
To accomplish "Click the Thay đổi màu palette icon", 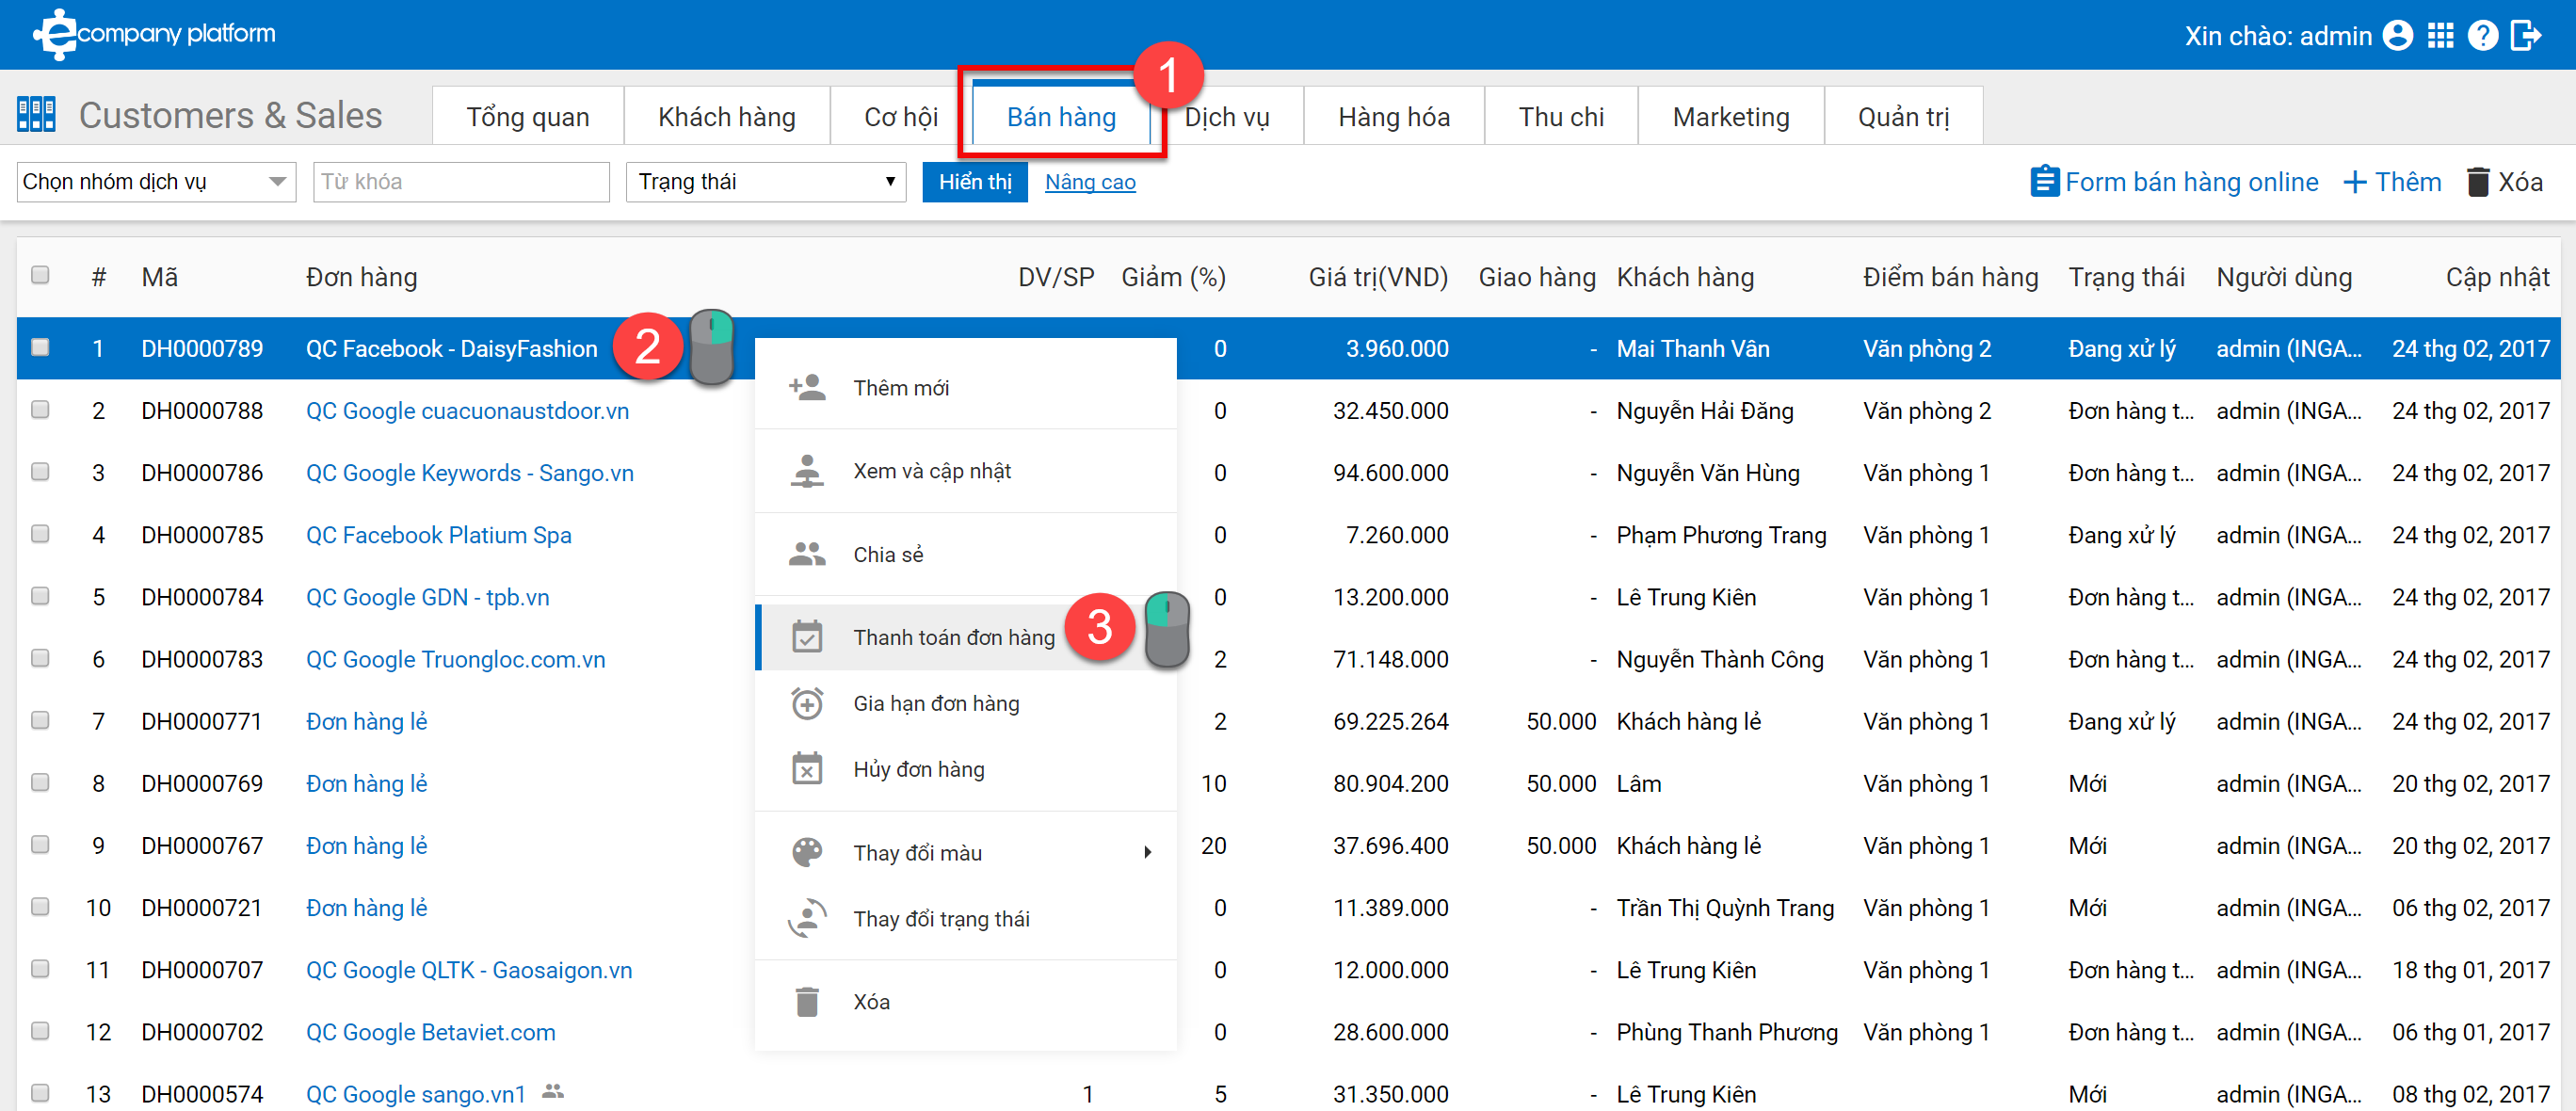I will 807,852.
